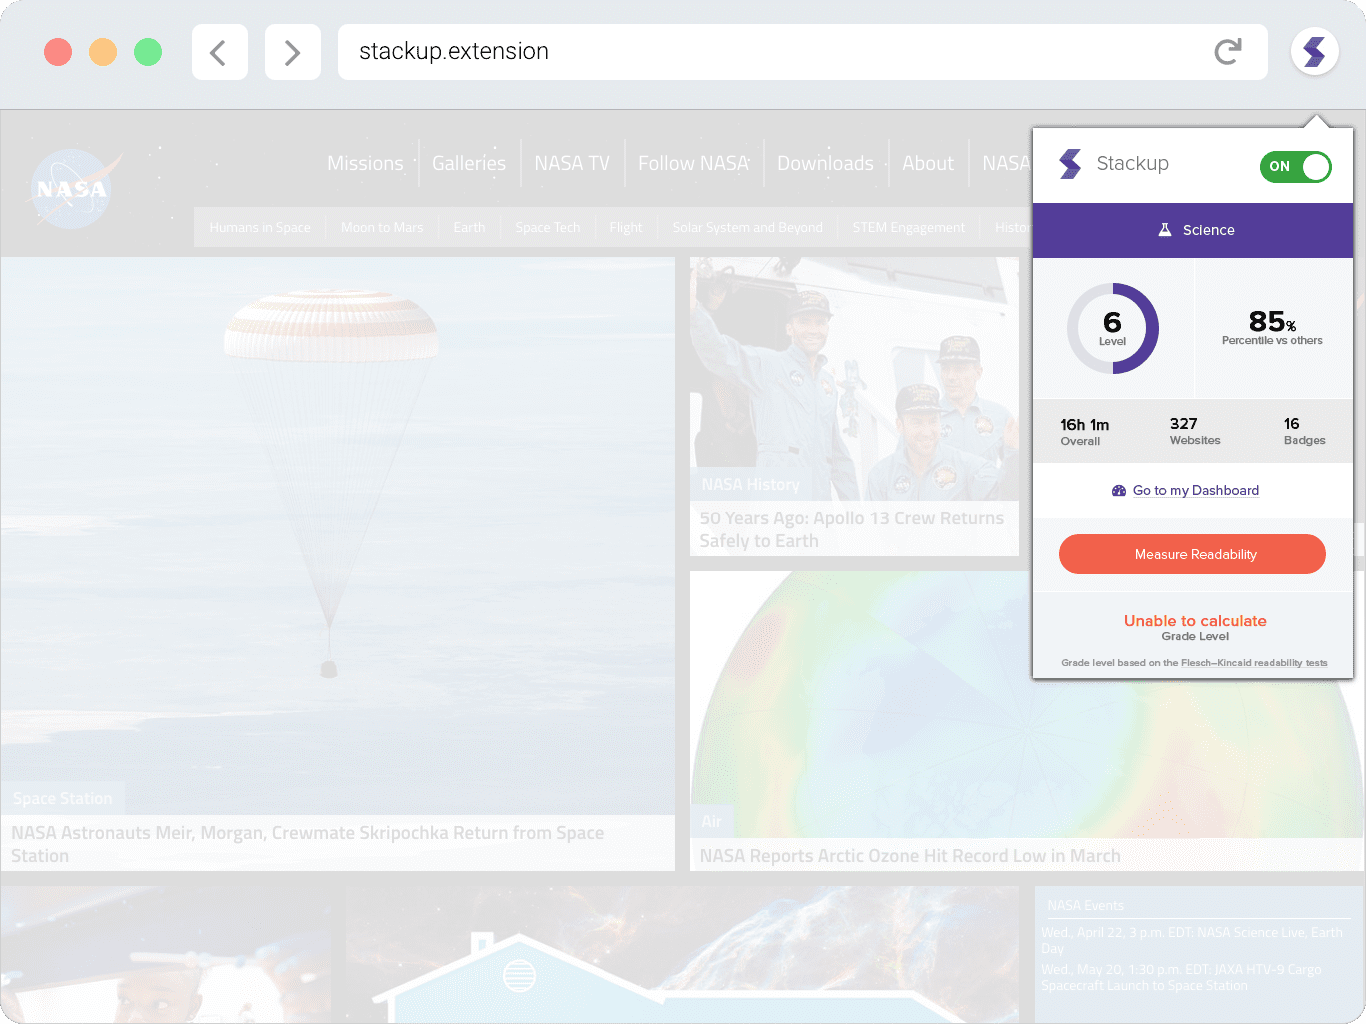Click the Level 6 progress ring
1366x1024 pixels.
coord(1113,328)
